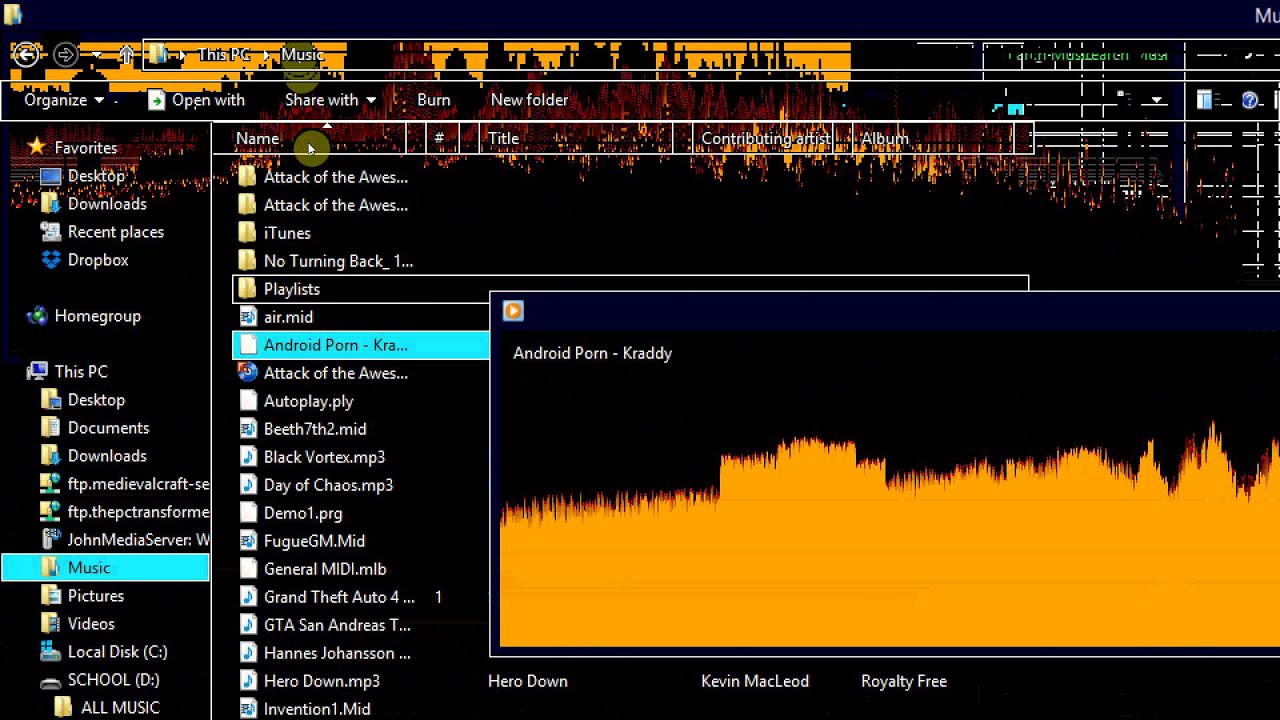The height and width of the screenshot is (720, 1280).
Task: Click the Beeth7th2.mid file icon
Action: click(248, 429)
